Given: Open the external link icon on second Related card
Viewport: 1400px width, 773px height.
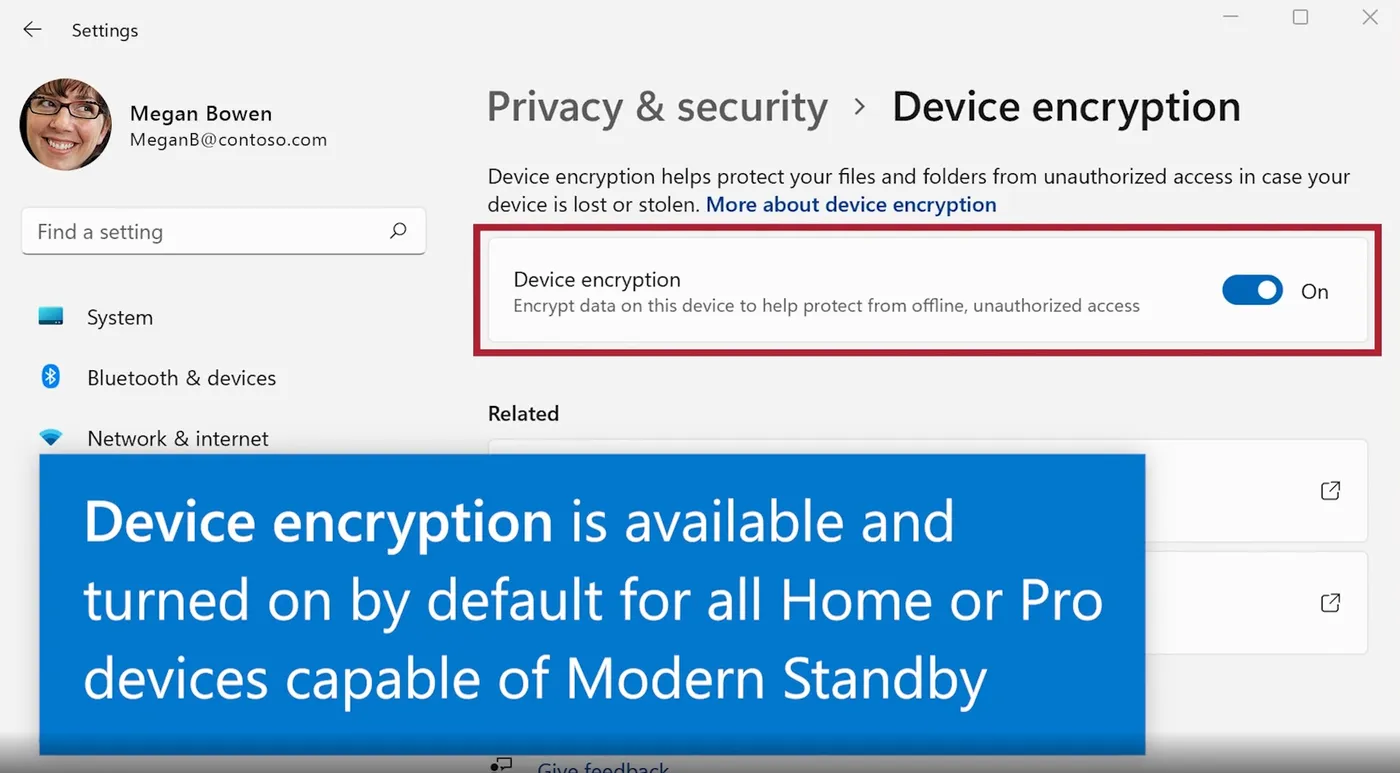Looking at the screenshot, I should 1330,603.
